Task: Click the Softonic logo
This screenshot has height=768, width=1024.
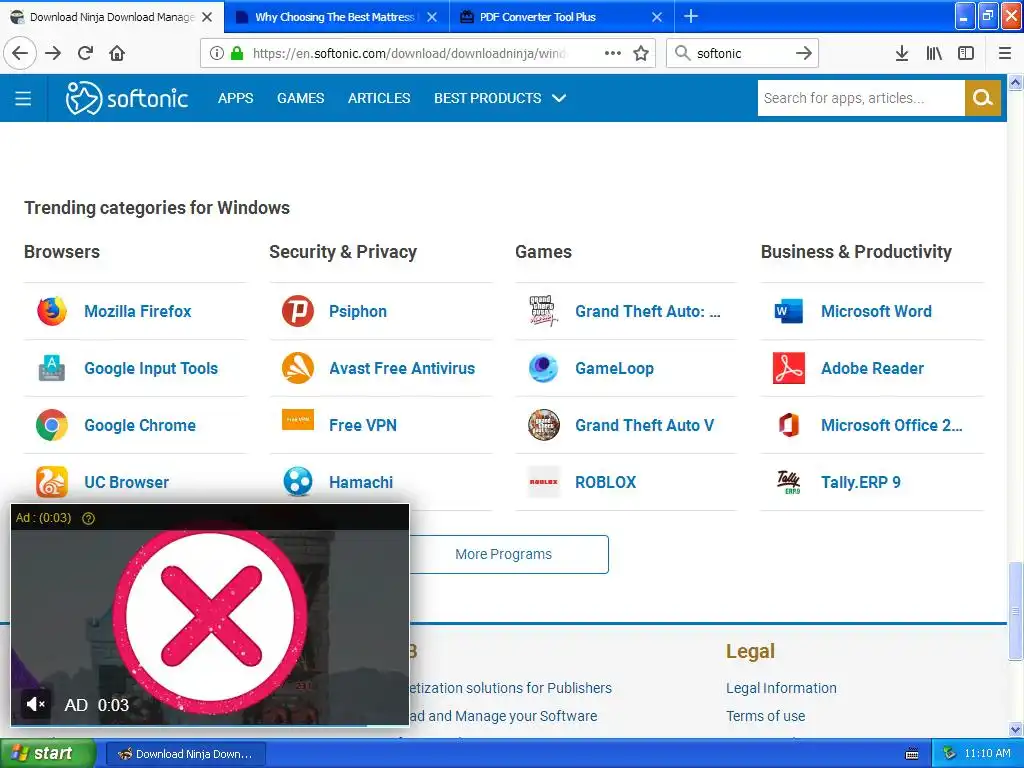Action: coord(127,98)
